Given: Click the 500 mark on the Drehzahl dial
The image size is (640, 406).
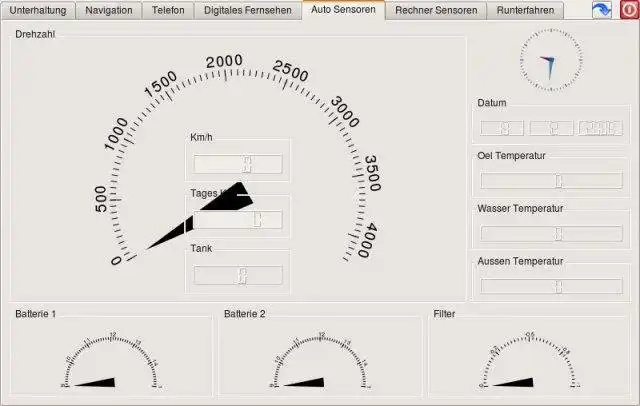Looking at the screenshot, I should click(100, 199).
